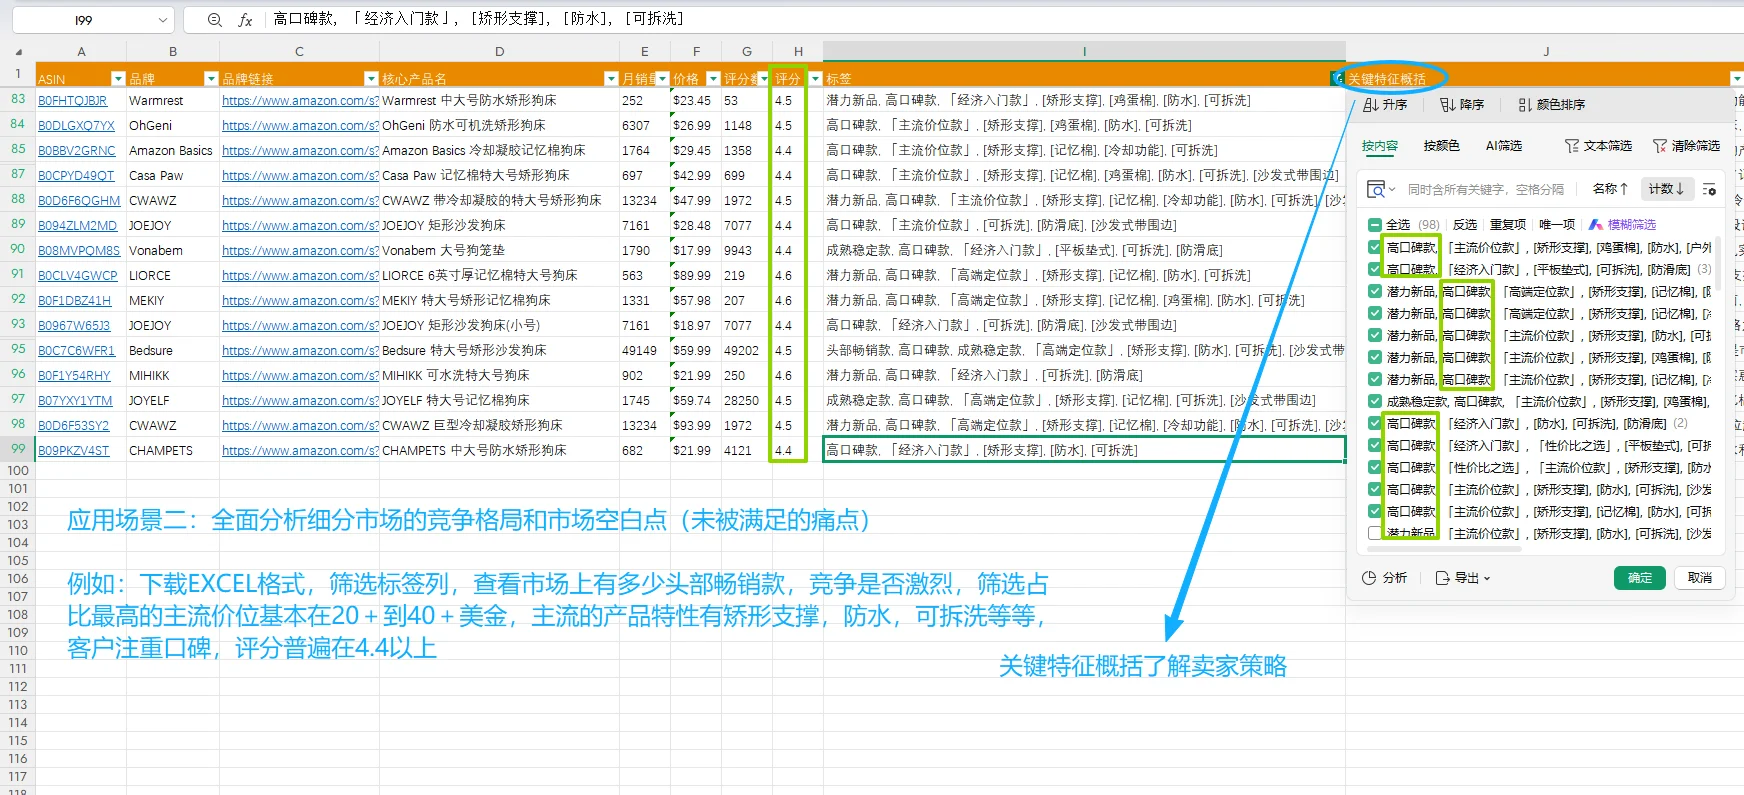1744x795 pixels.
Task: Confirm filter with 确定 button
Action: pyautogui.click(x=1640, y=578)
